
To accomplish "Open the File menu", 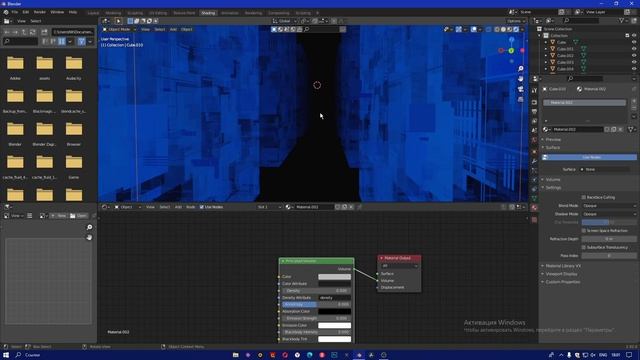I will (x=15, y=12).
